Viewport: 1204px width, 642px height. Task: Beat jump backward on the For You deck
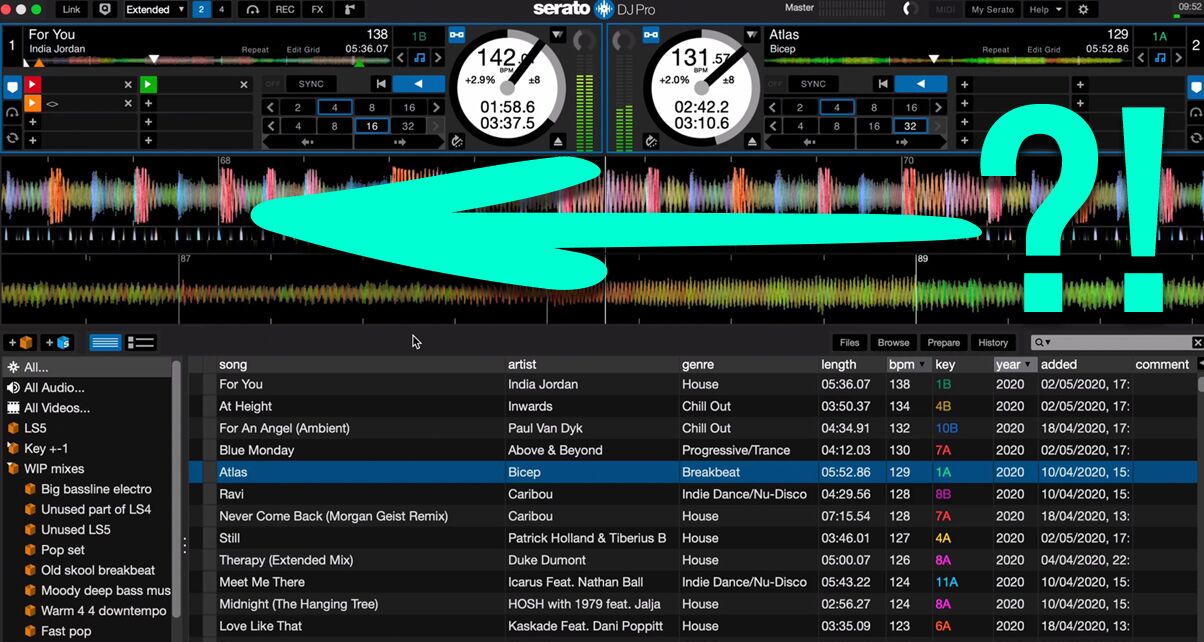306,142
